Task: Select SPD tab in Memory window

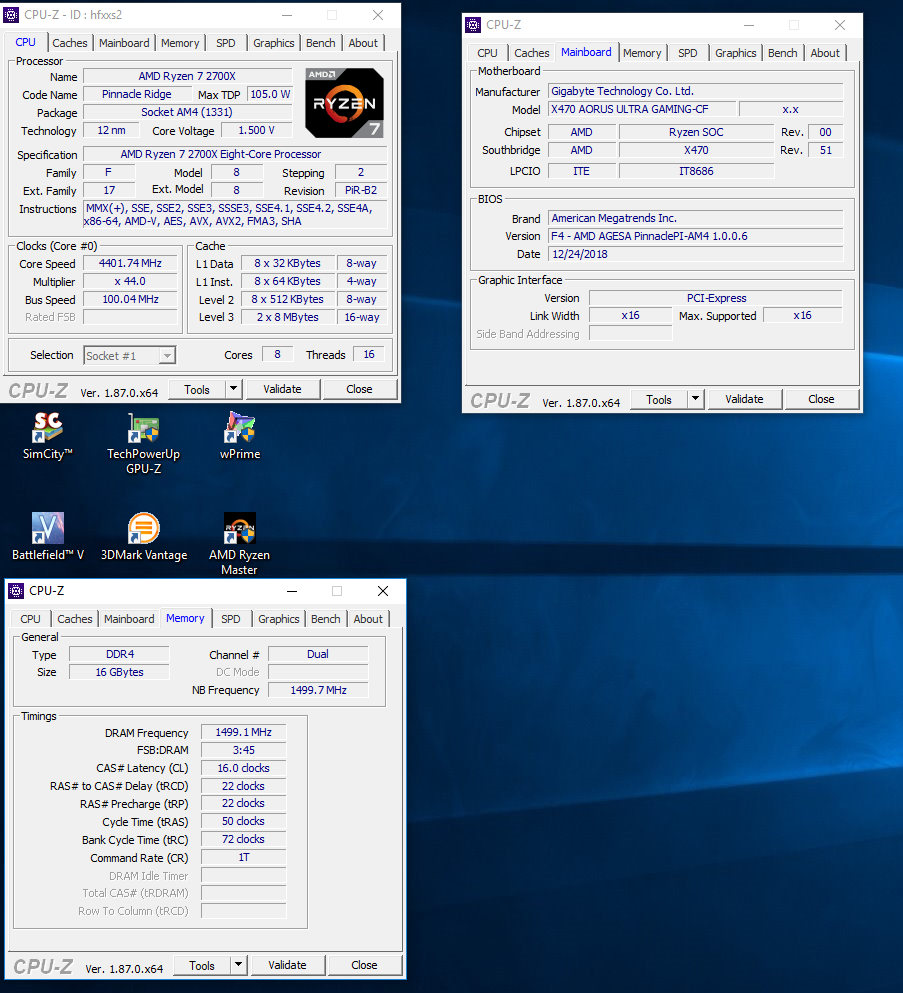Action: tap(230, 619)
